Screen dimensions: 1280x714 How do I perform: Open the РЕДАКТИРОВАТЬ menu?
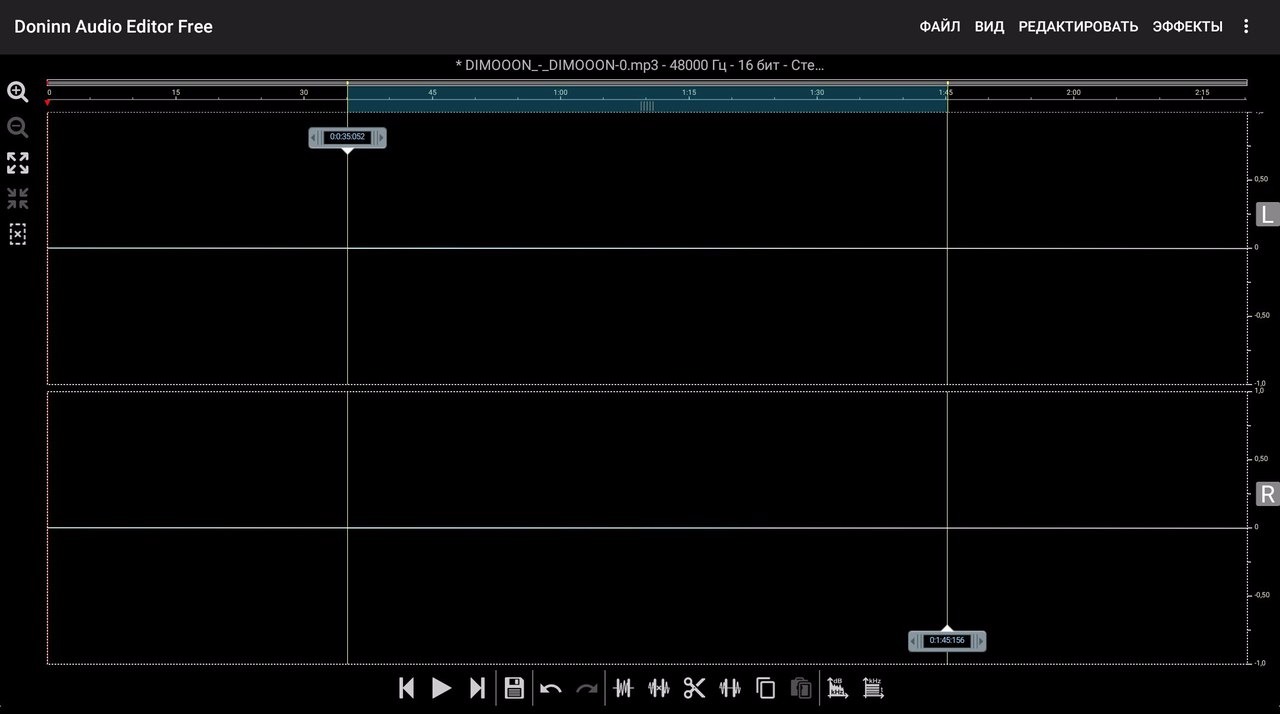pyautogui.click(x=1078, y=27)
